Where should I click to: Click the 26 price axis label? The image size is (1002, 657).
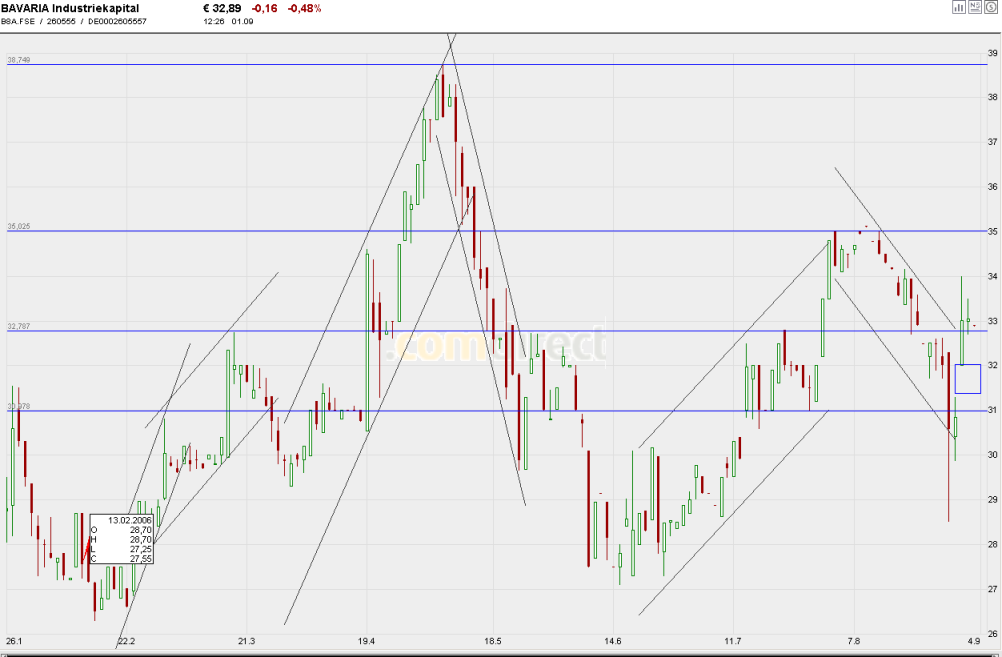click(992, 633)
